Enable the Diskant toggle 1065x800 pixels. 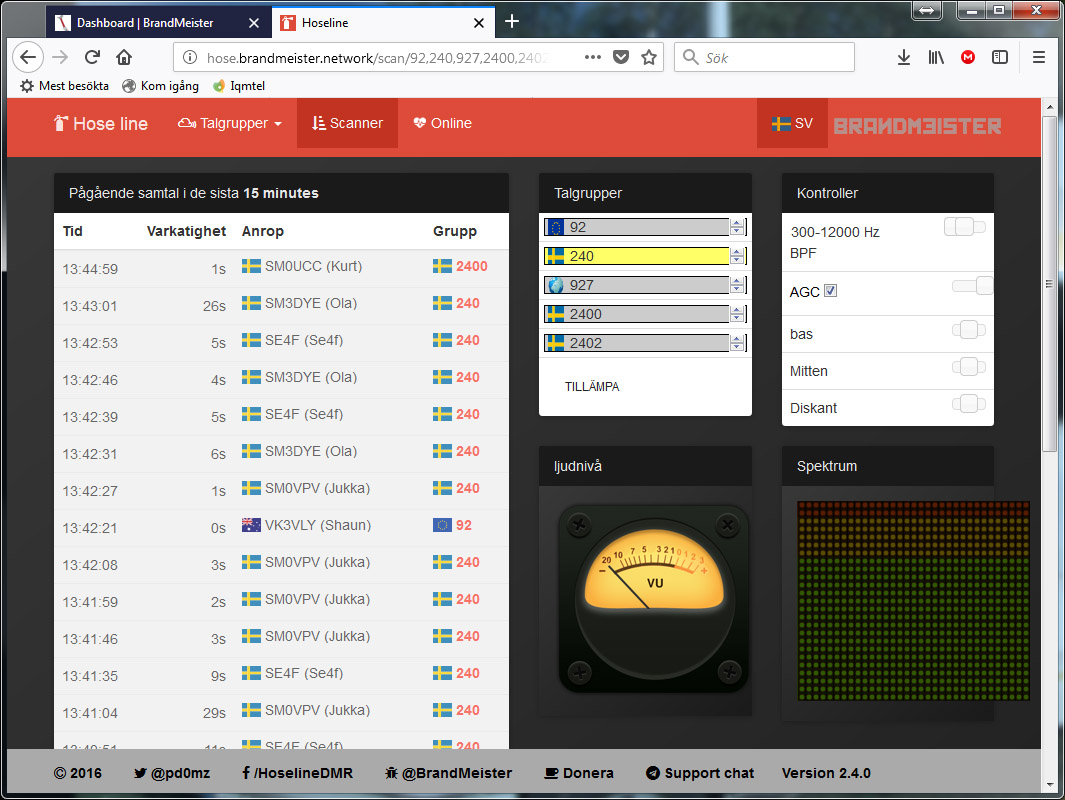click(x=968, y=404)
